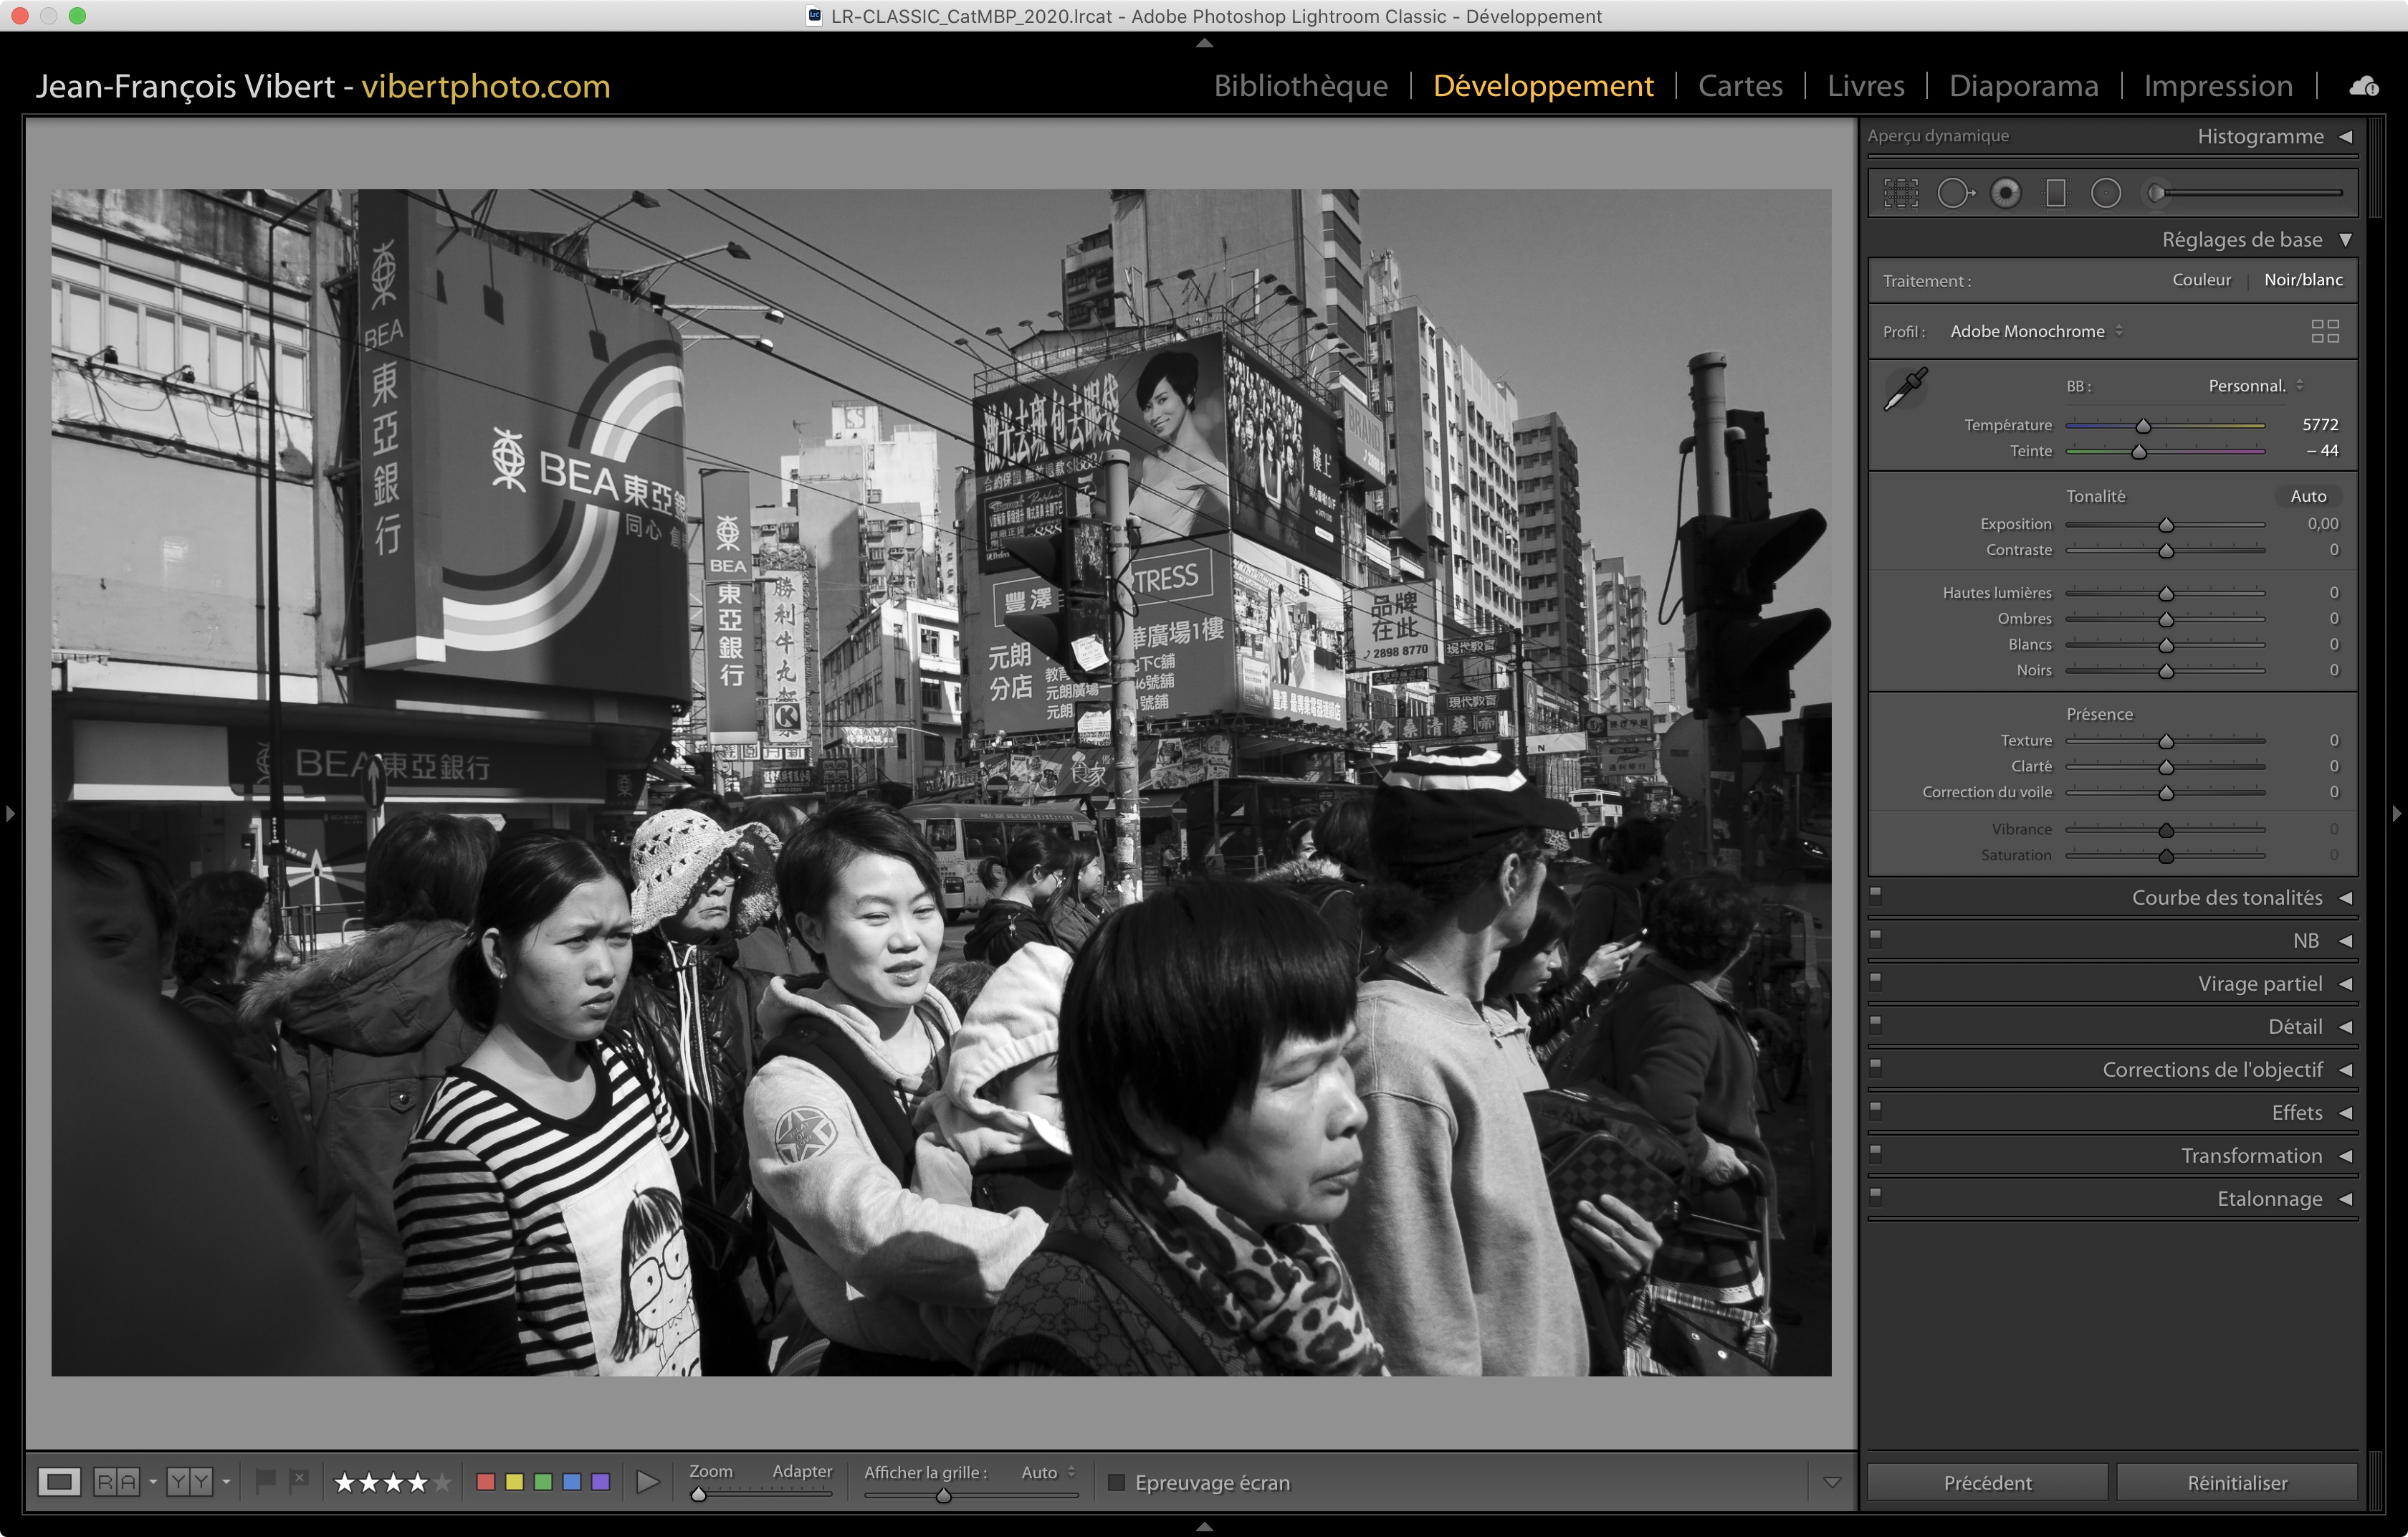
Task: Open the Impression module
Action: (x=2218, y=86)
